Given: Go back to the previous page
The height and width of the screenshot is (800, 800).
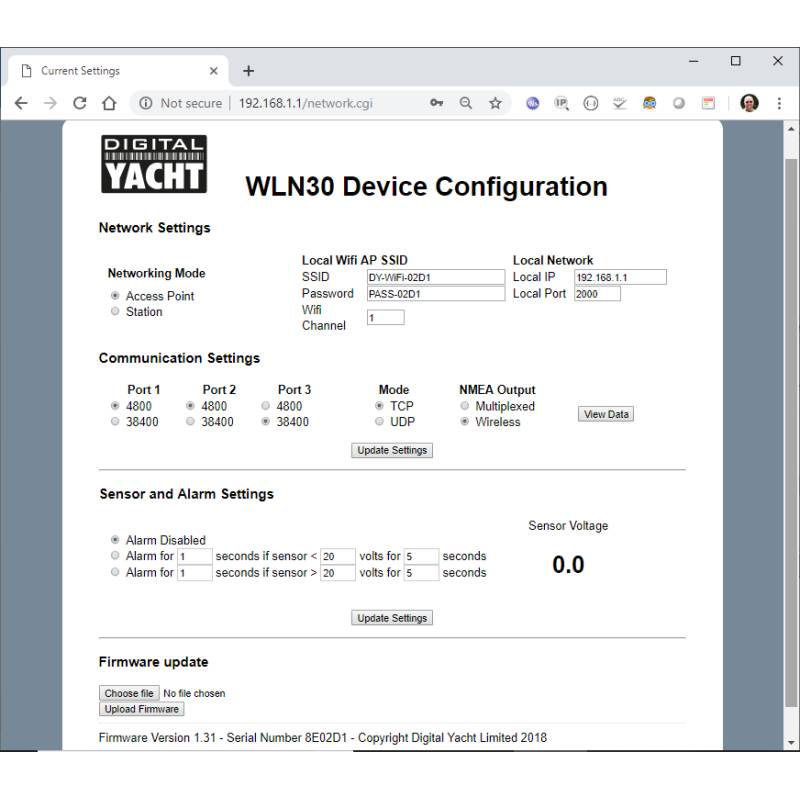Looking at the screenshot, I should [x=21, y=103].
